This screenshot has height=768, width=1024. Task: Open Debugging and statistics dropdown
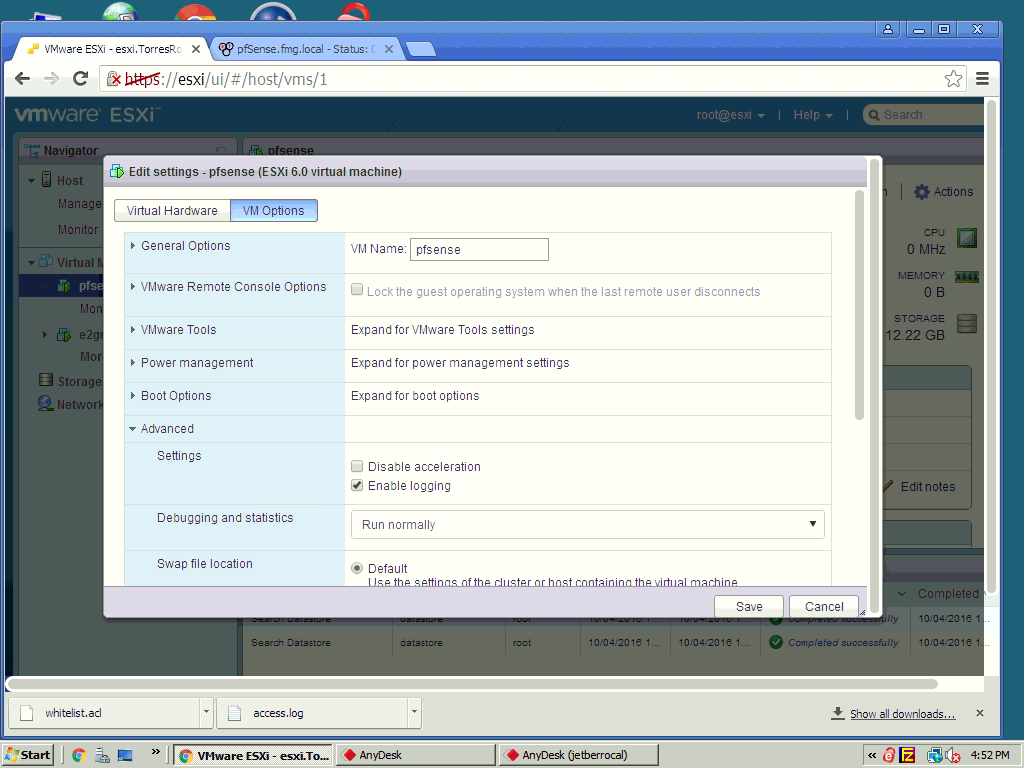(587, 524)
